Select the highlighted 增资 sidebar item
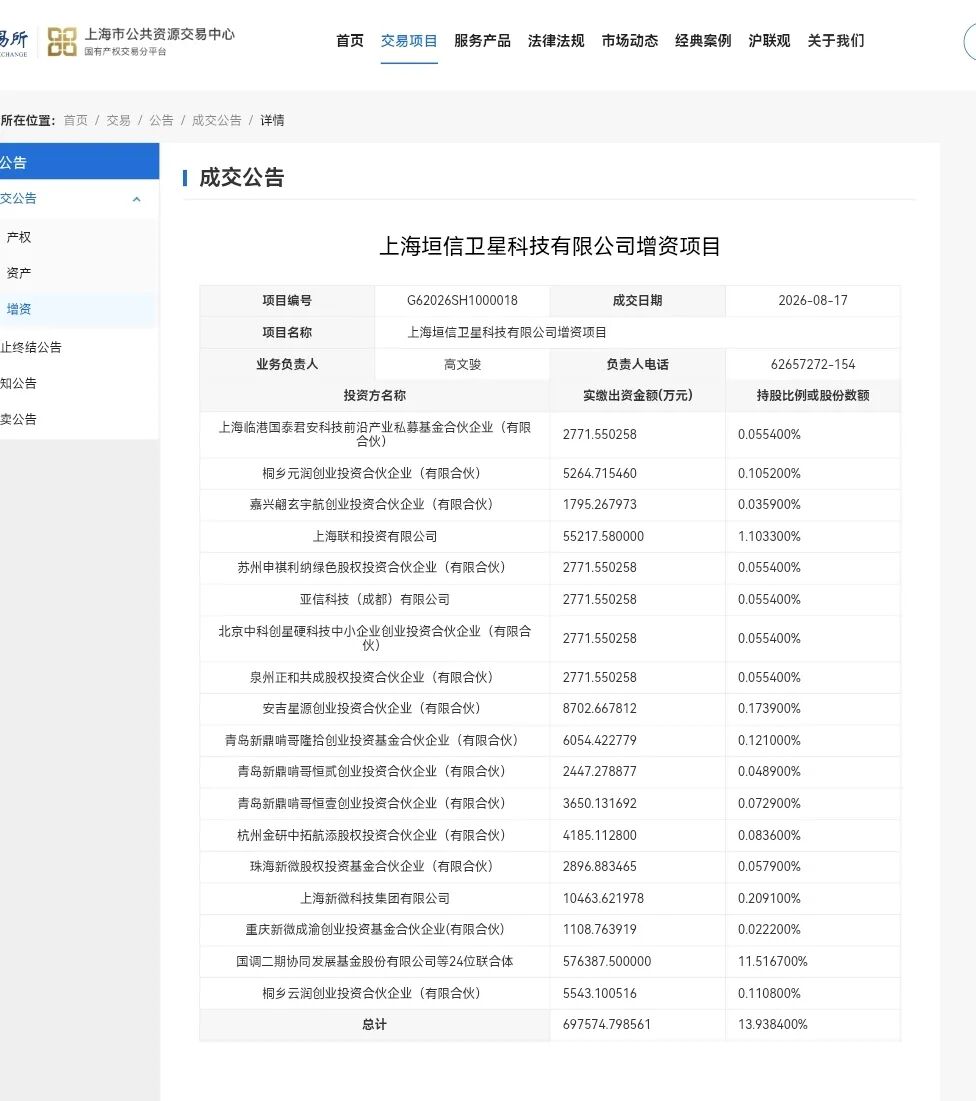Viewport: 976px width, 1101px height. click(x=79, y=309)
